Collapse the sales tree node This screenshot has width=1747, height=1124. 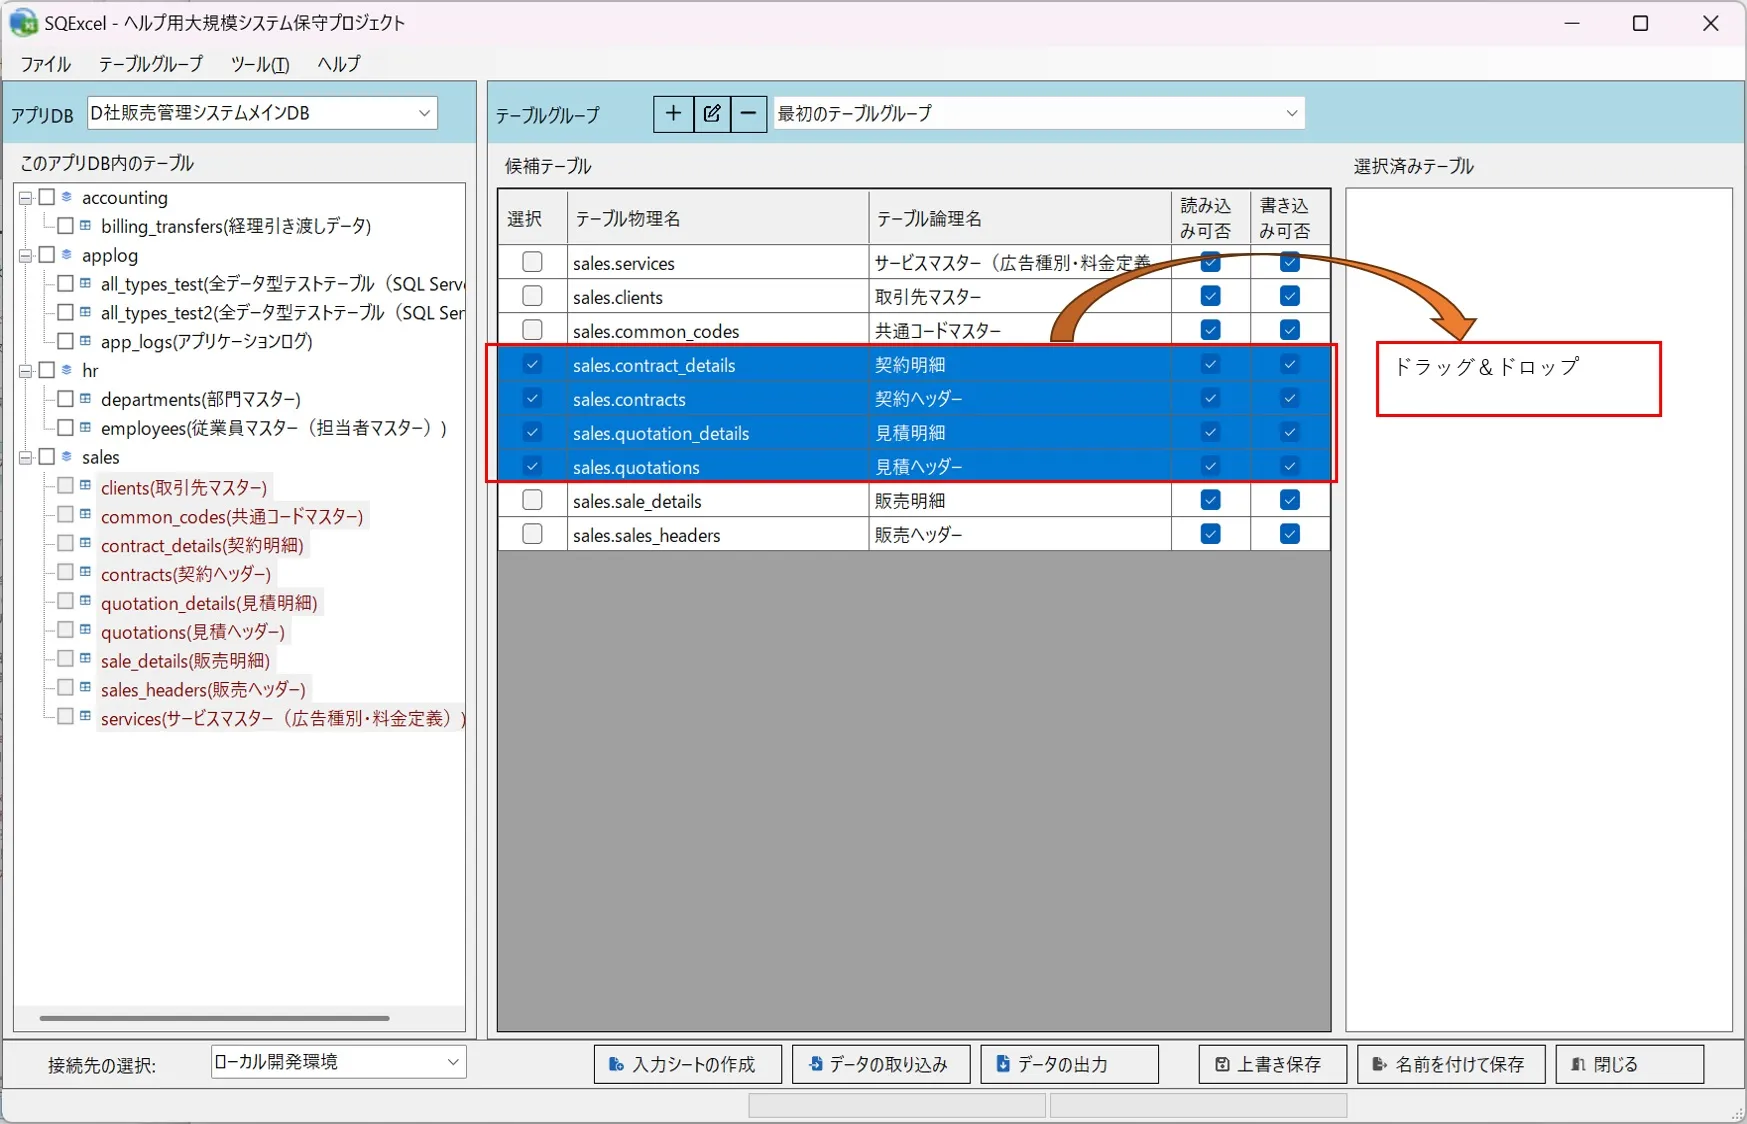click(x=26, y=458)
